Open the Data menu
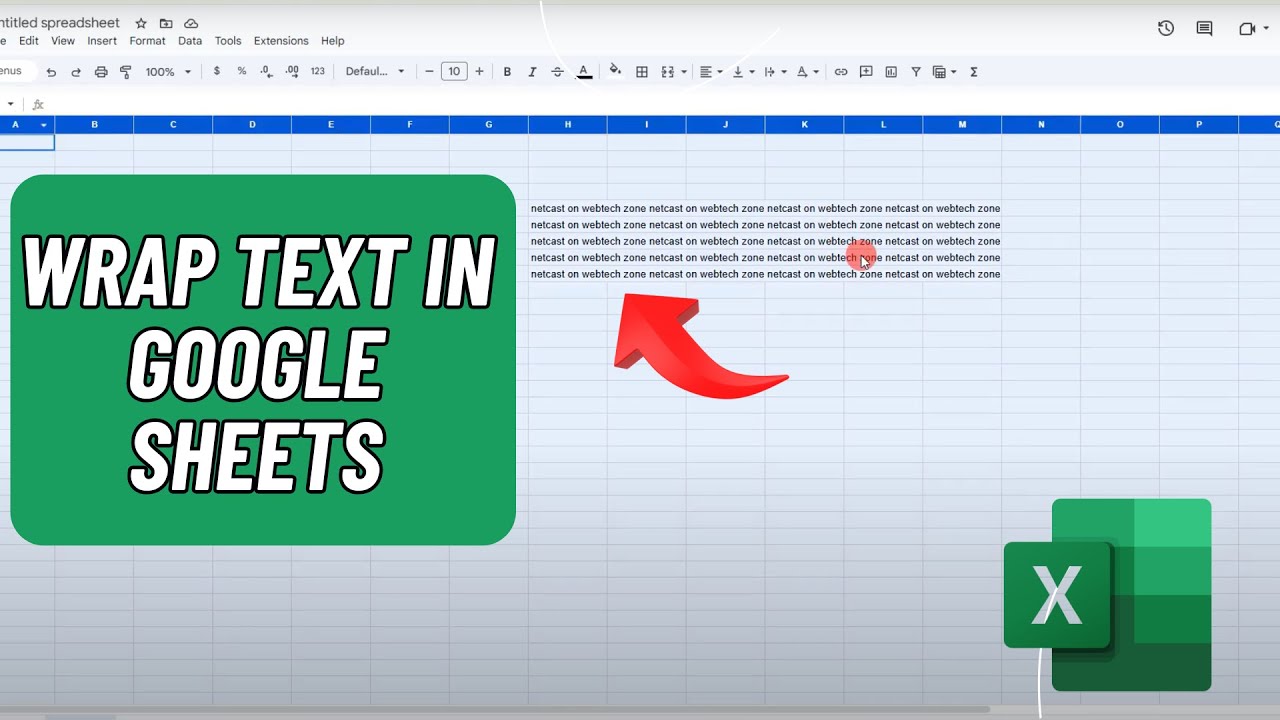This screenshot has height=720, width=1280. point(190,41)
